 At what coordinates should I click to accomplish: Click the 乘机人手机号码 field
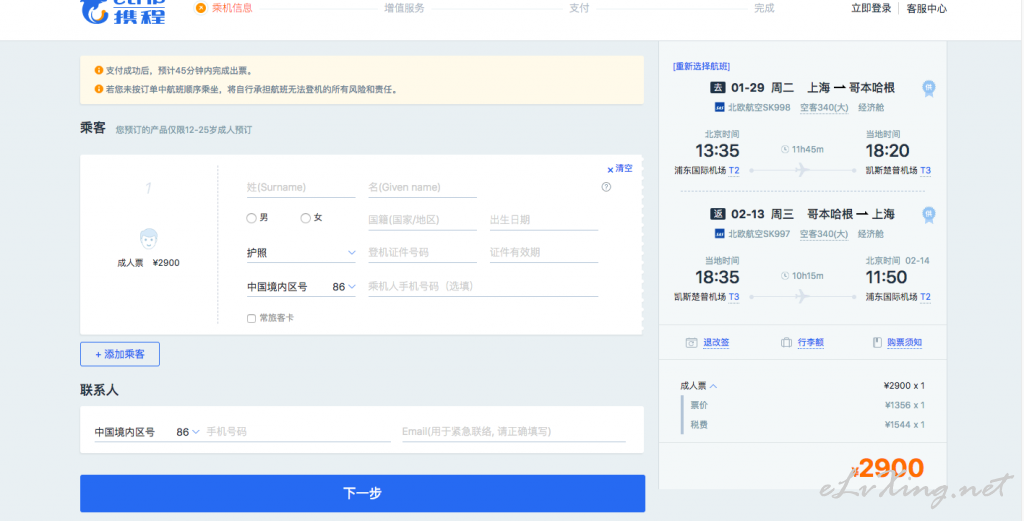coord(483,287)
